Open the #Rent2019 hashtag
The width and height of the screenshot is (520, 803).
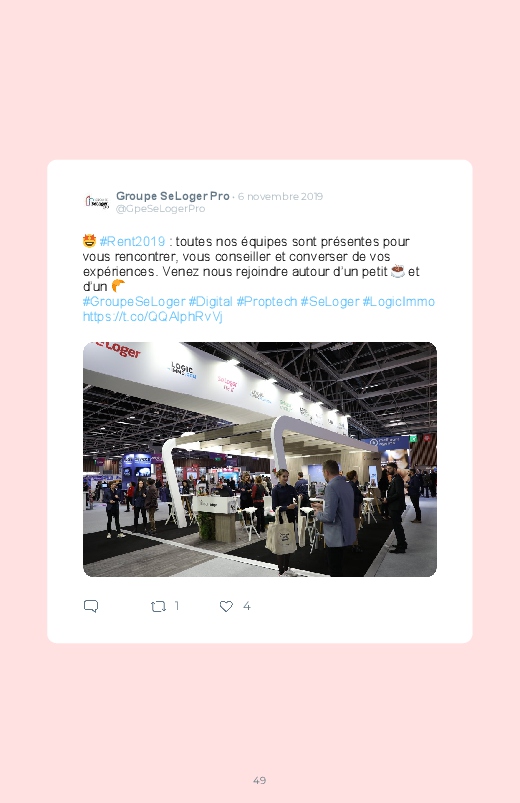132,241
